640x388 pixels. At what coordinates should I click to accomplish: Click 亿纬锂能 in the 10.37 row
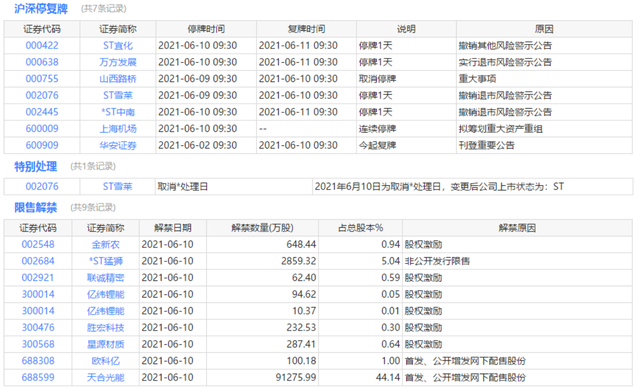[x=106, y=311]
